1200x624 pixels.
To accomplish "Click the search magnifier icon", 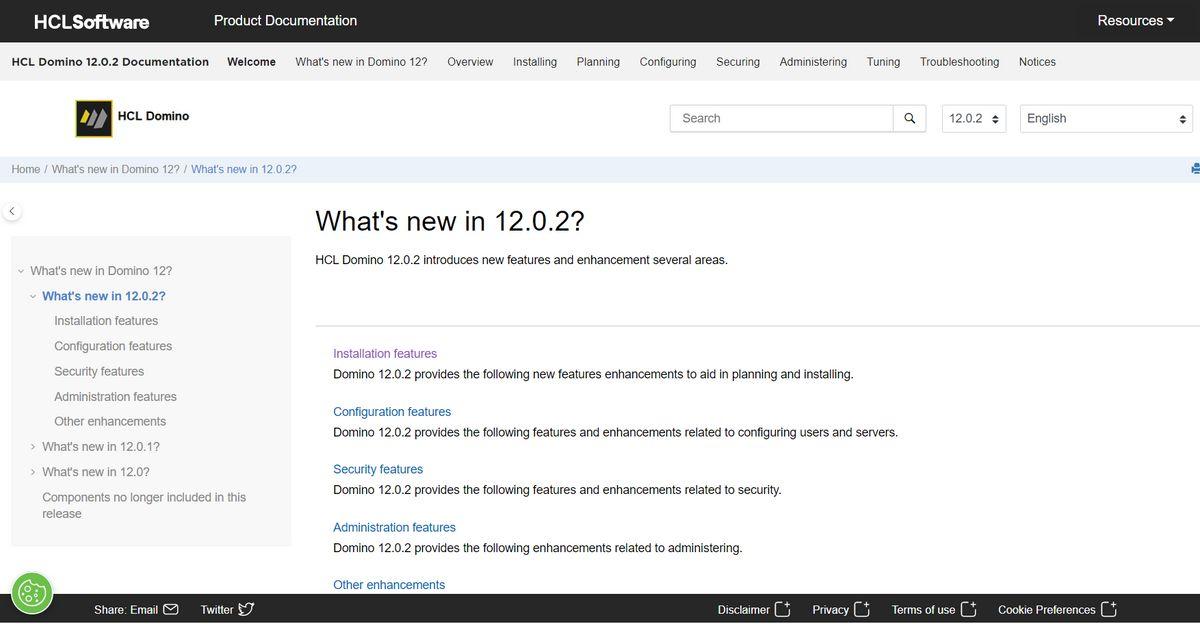I will 909,118.
